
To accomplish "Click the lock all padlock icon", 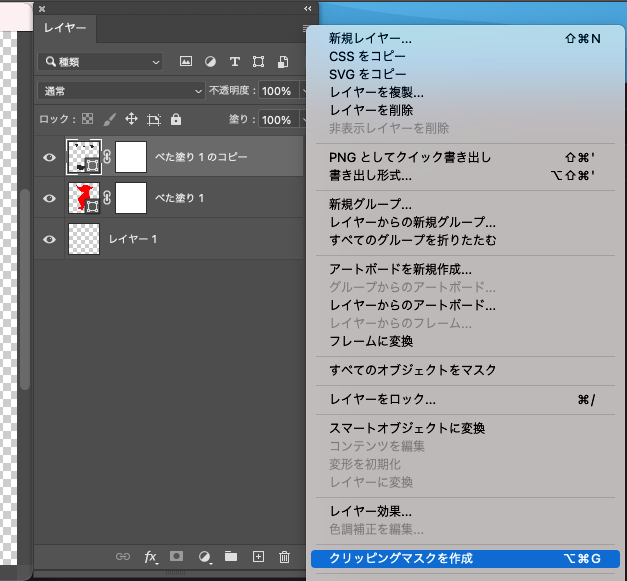I will click(176, 120).
